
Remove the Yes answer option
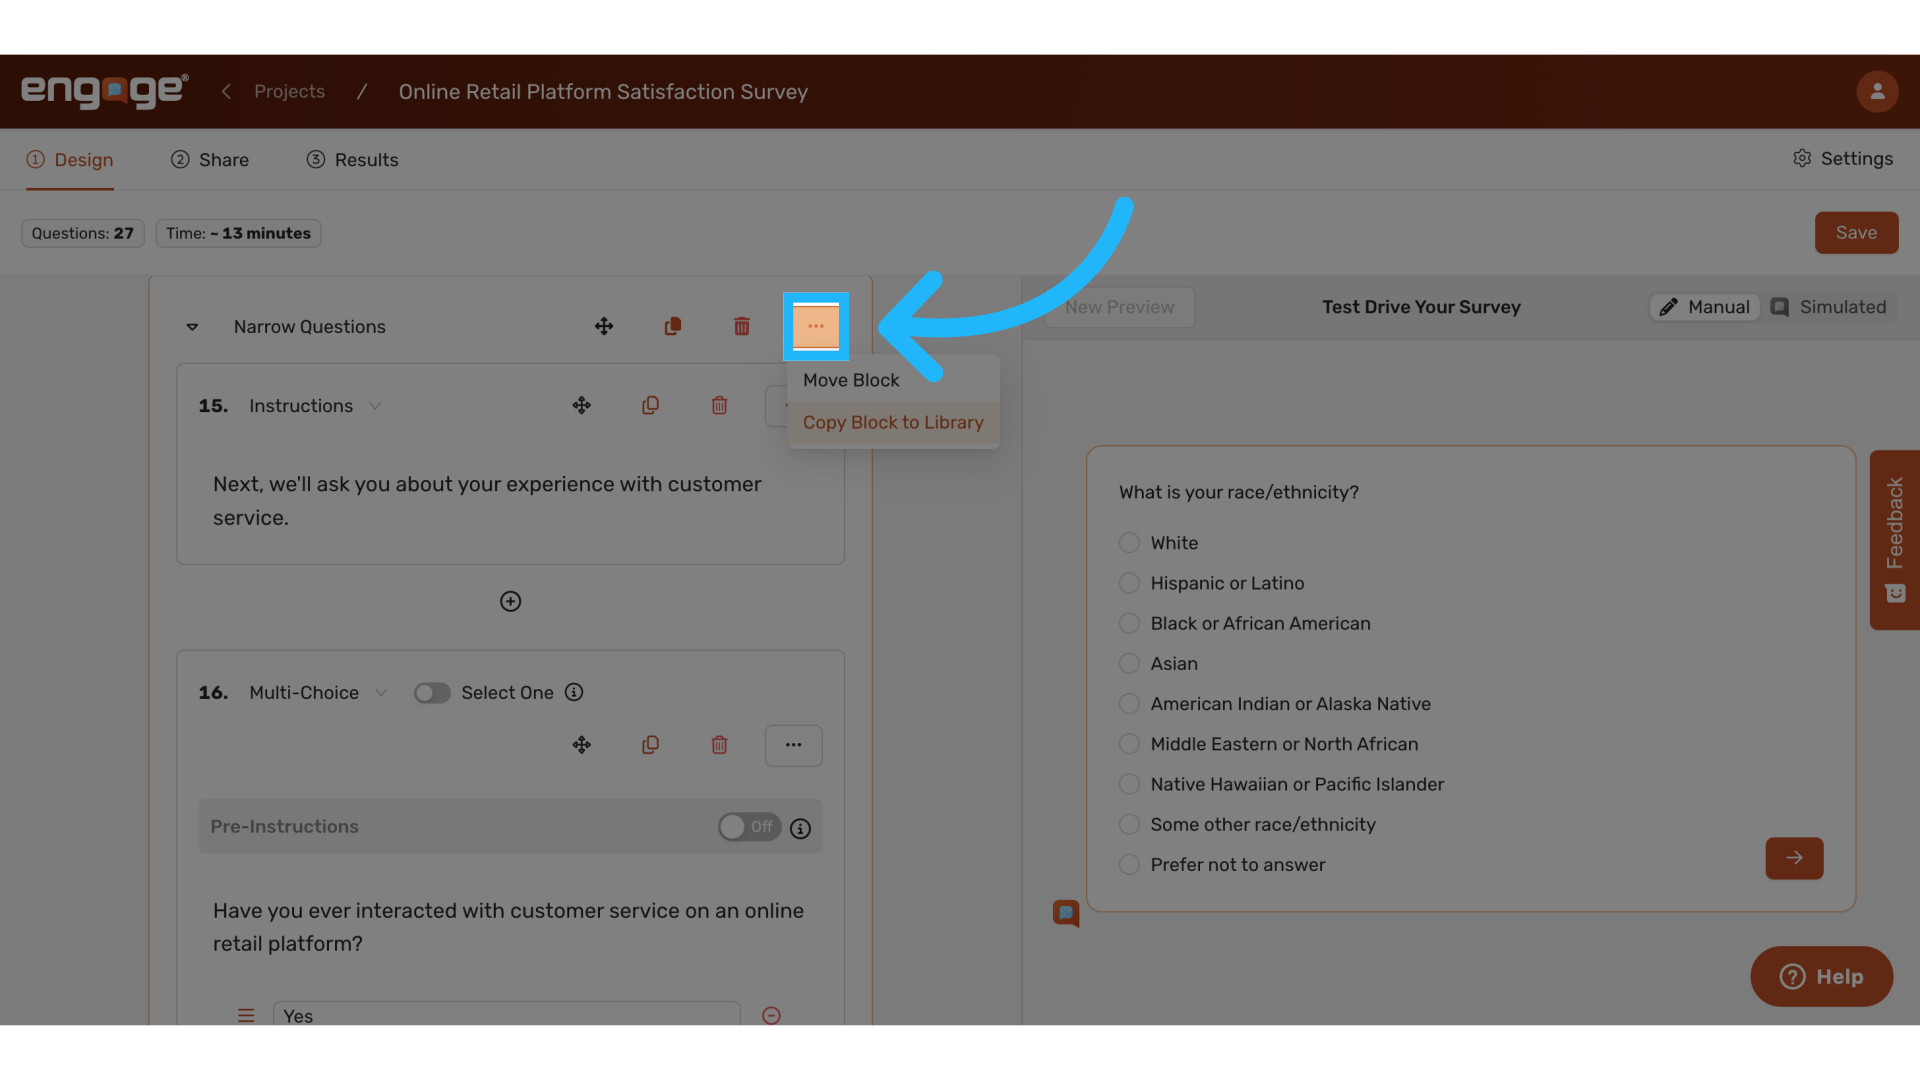click(771, 1015)
